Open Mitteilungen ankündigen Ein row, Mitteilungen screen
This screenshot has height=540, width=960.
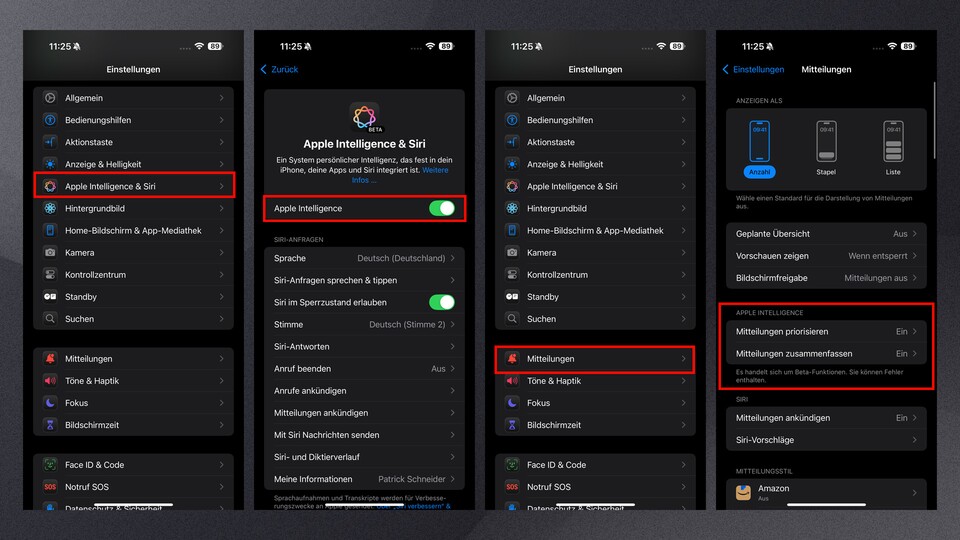pos(826,418)
